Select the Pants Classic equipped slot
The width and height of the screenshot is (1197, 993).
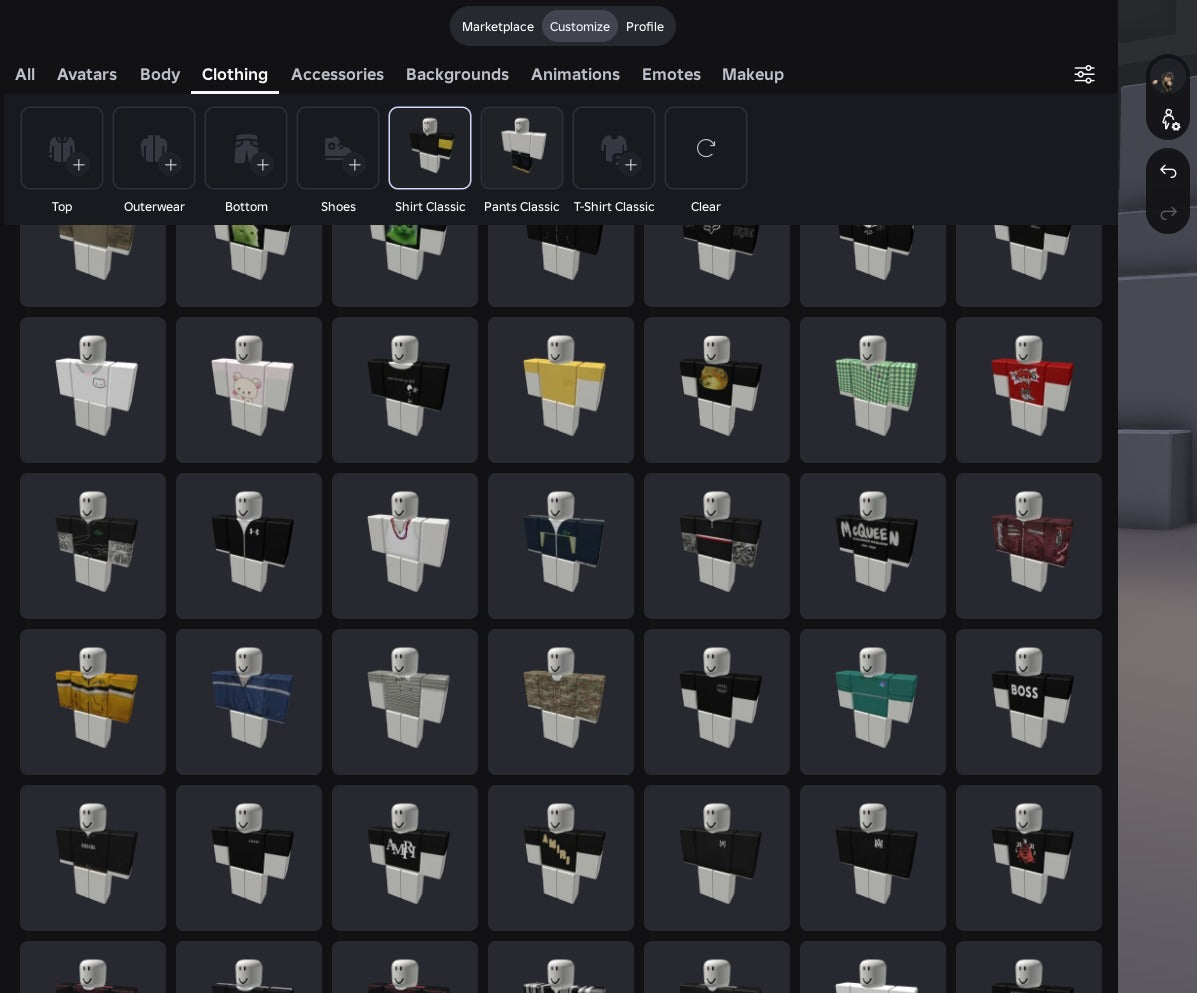(522, 148)
